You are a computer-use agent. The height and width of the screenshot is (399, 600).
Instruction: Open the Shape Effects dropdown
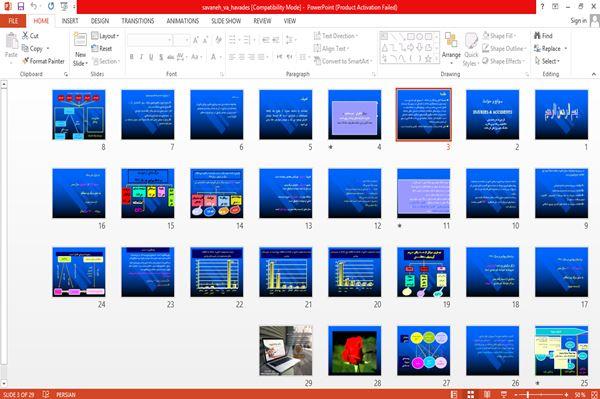(504, 61)
